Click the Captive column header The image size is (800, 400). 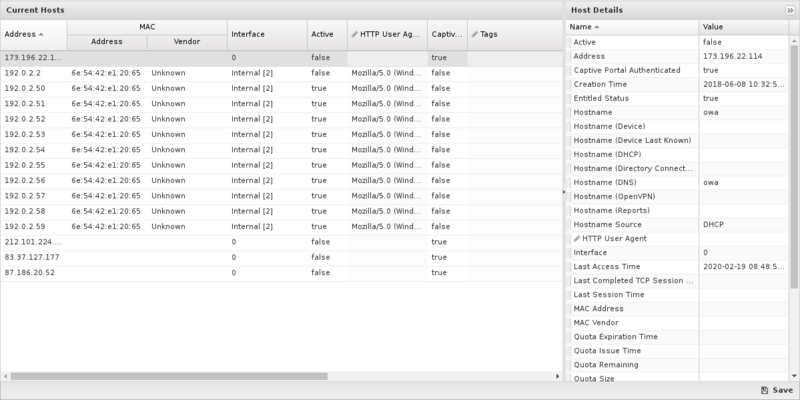(447, 34)
